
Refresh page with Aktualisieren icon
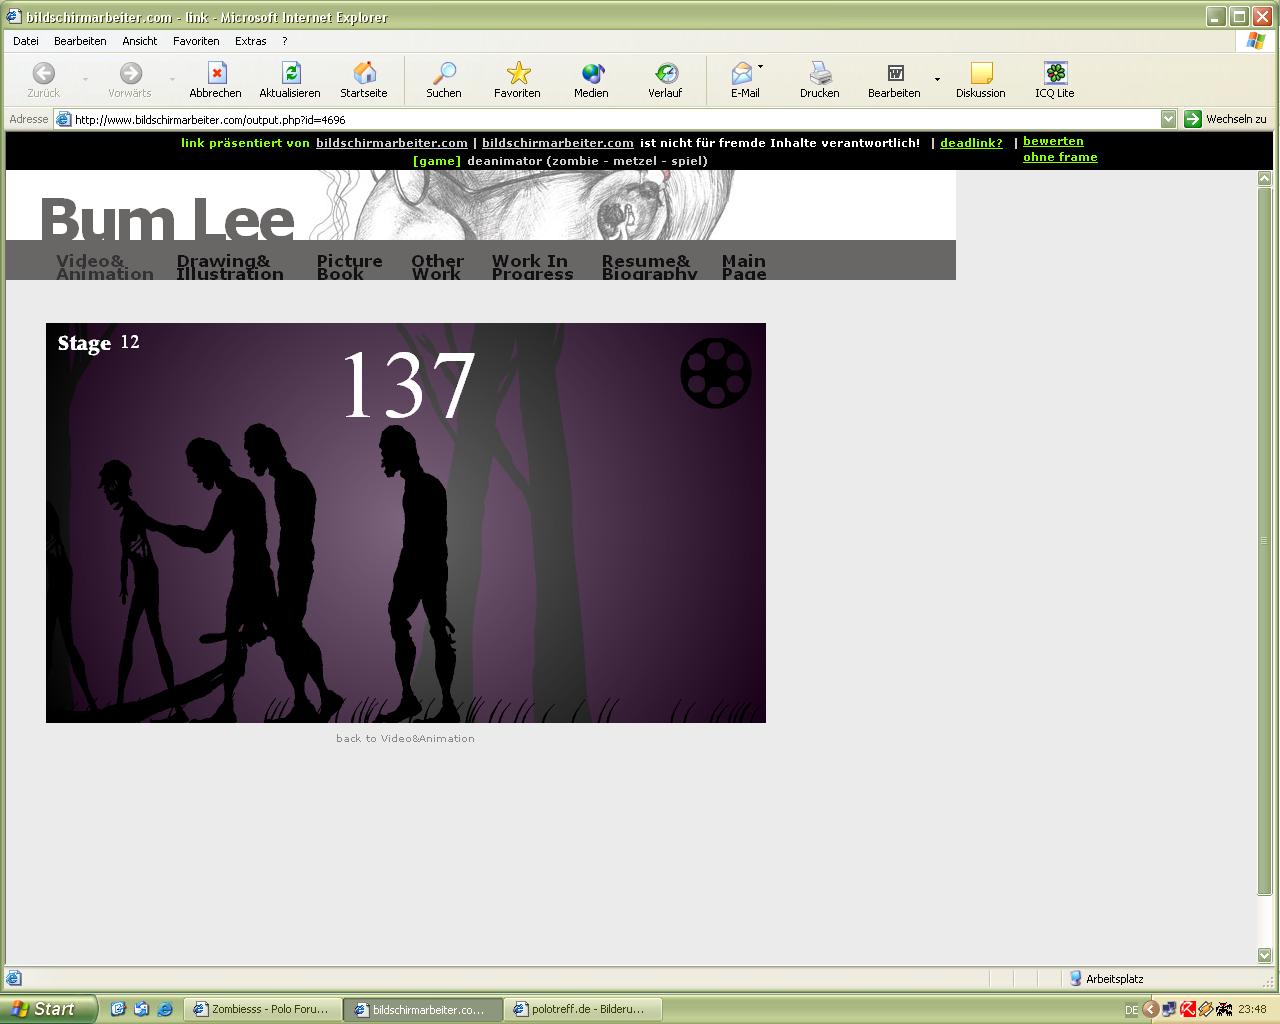[290, 73]
